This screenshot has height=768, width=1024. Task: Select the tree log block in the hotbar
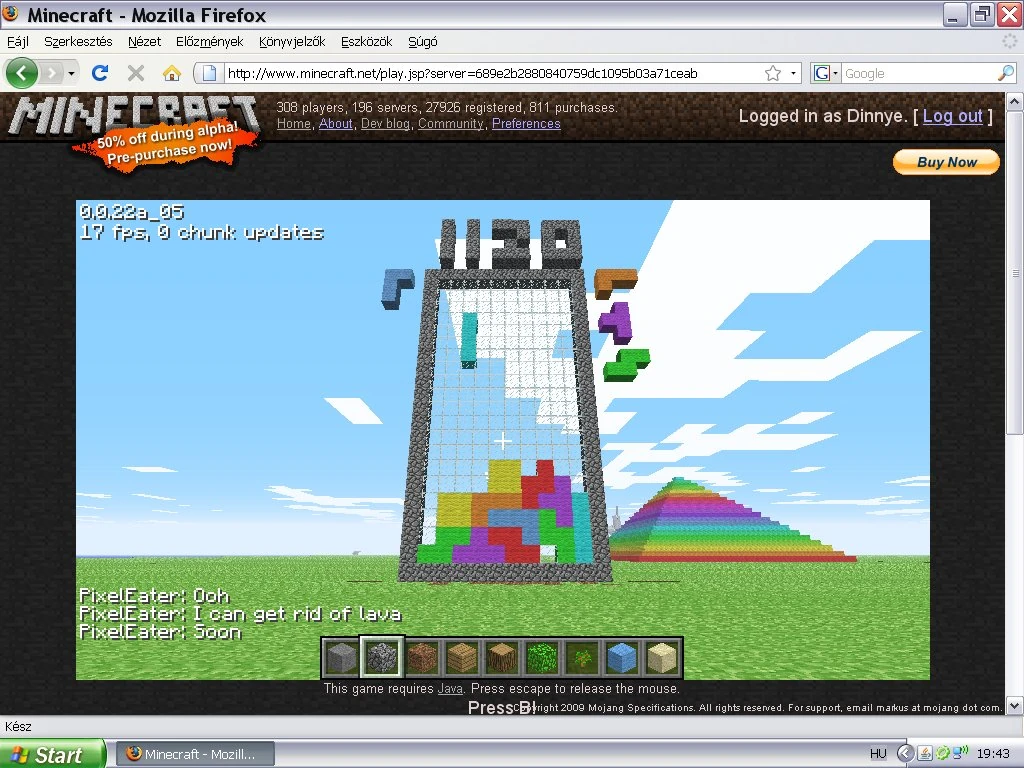tap(502, 657)
